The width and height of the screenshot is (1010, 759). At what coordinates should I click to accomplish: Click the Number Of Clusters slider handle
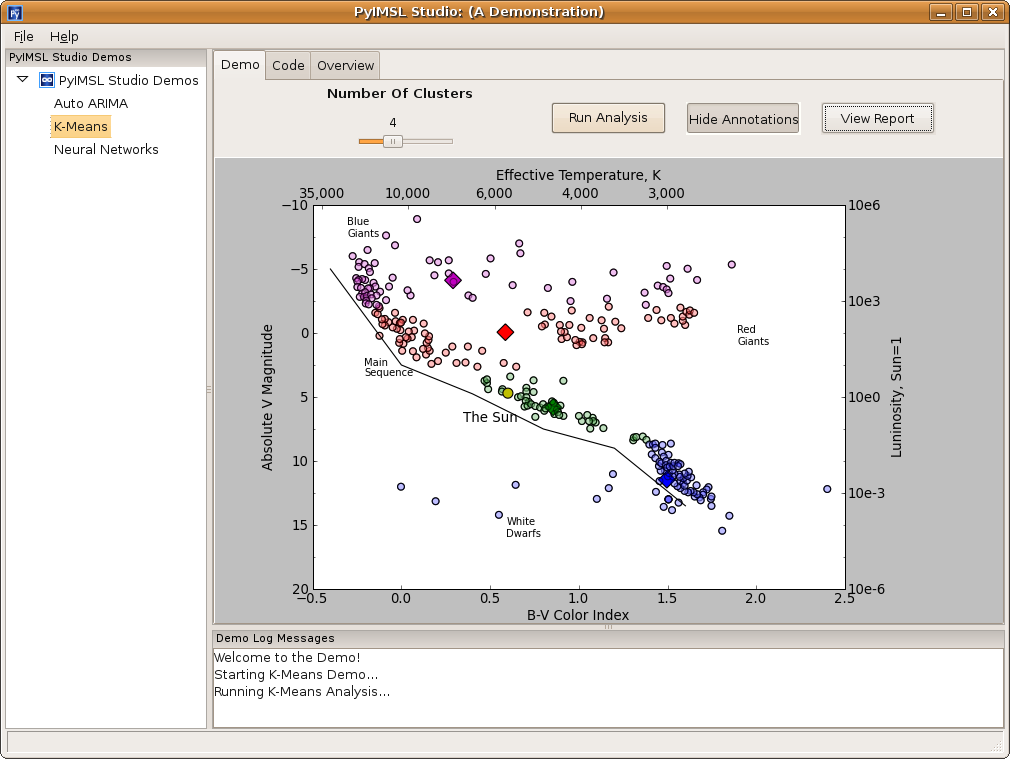(x=393, y=141)
